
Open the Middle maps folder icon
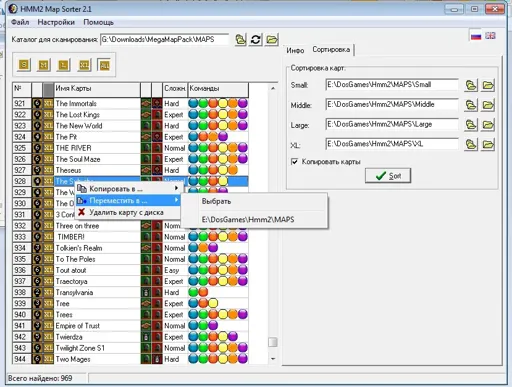tap(488, 105)
